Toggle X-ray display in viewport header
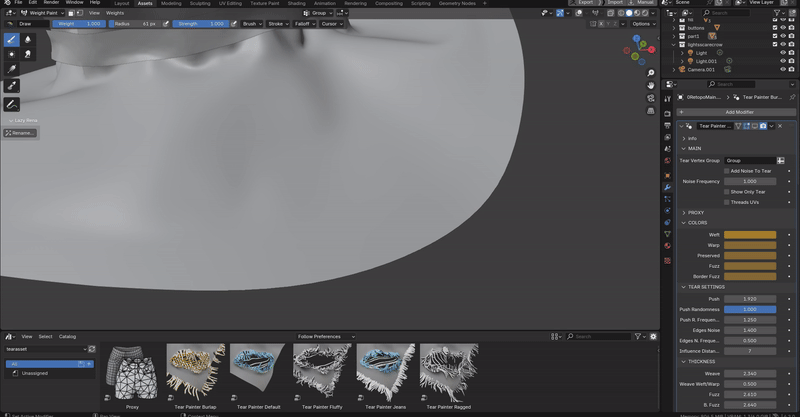The image size is (800, 417). [x=610, y=13]
